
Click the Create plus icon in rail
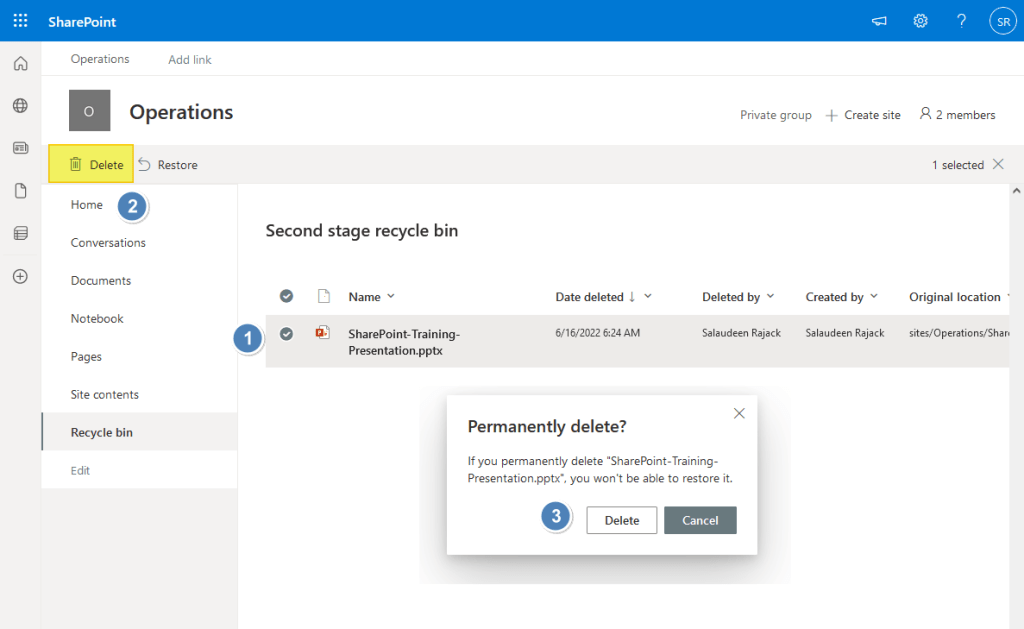[20, 276]
